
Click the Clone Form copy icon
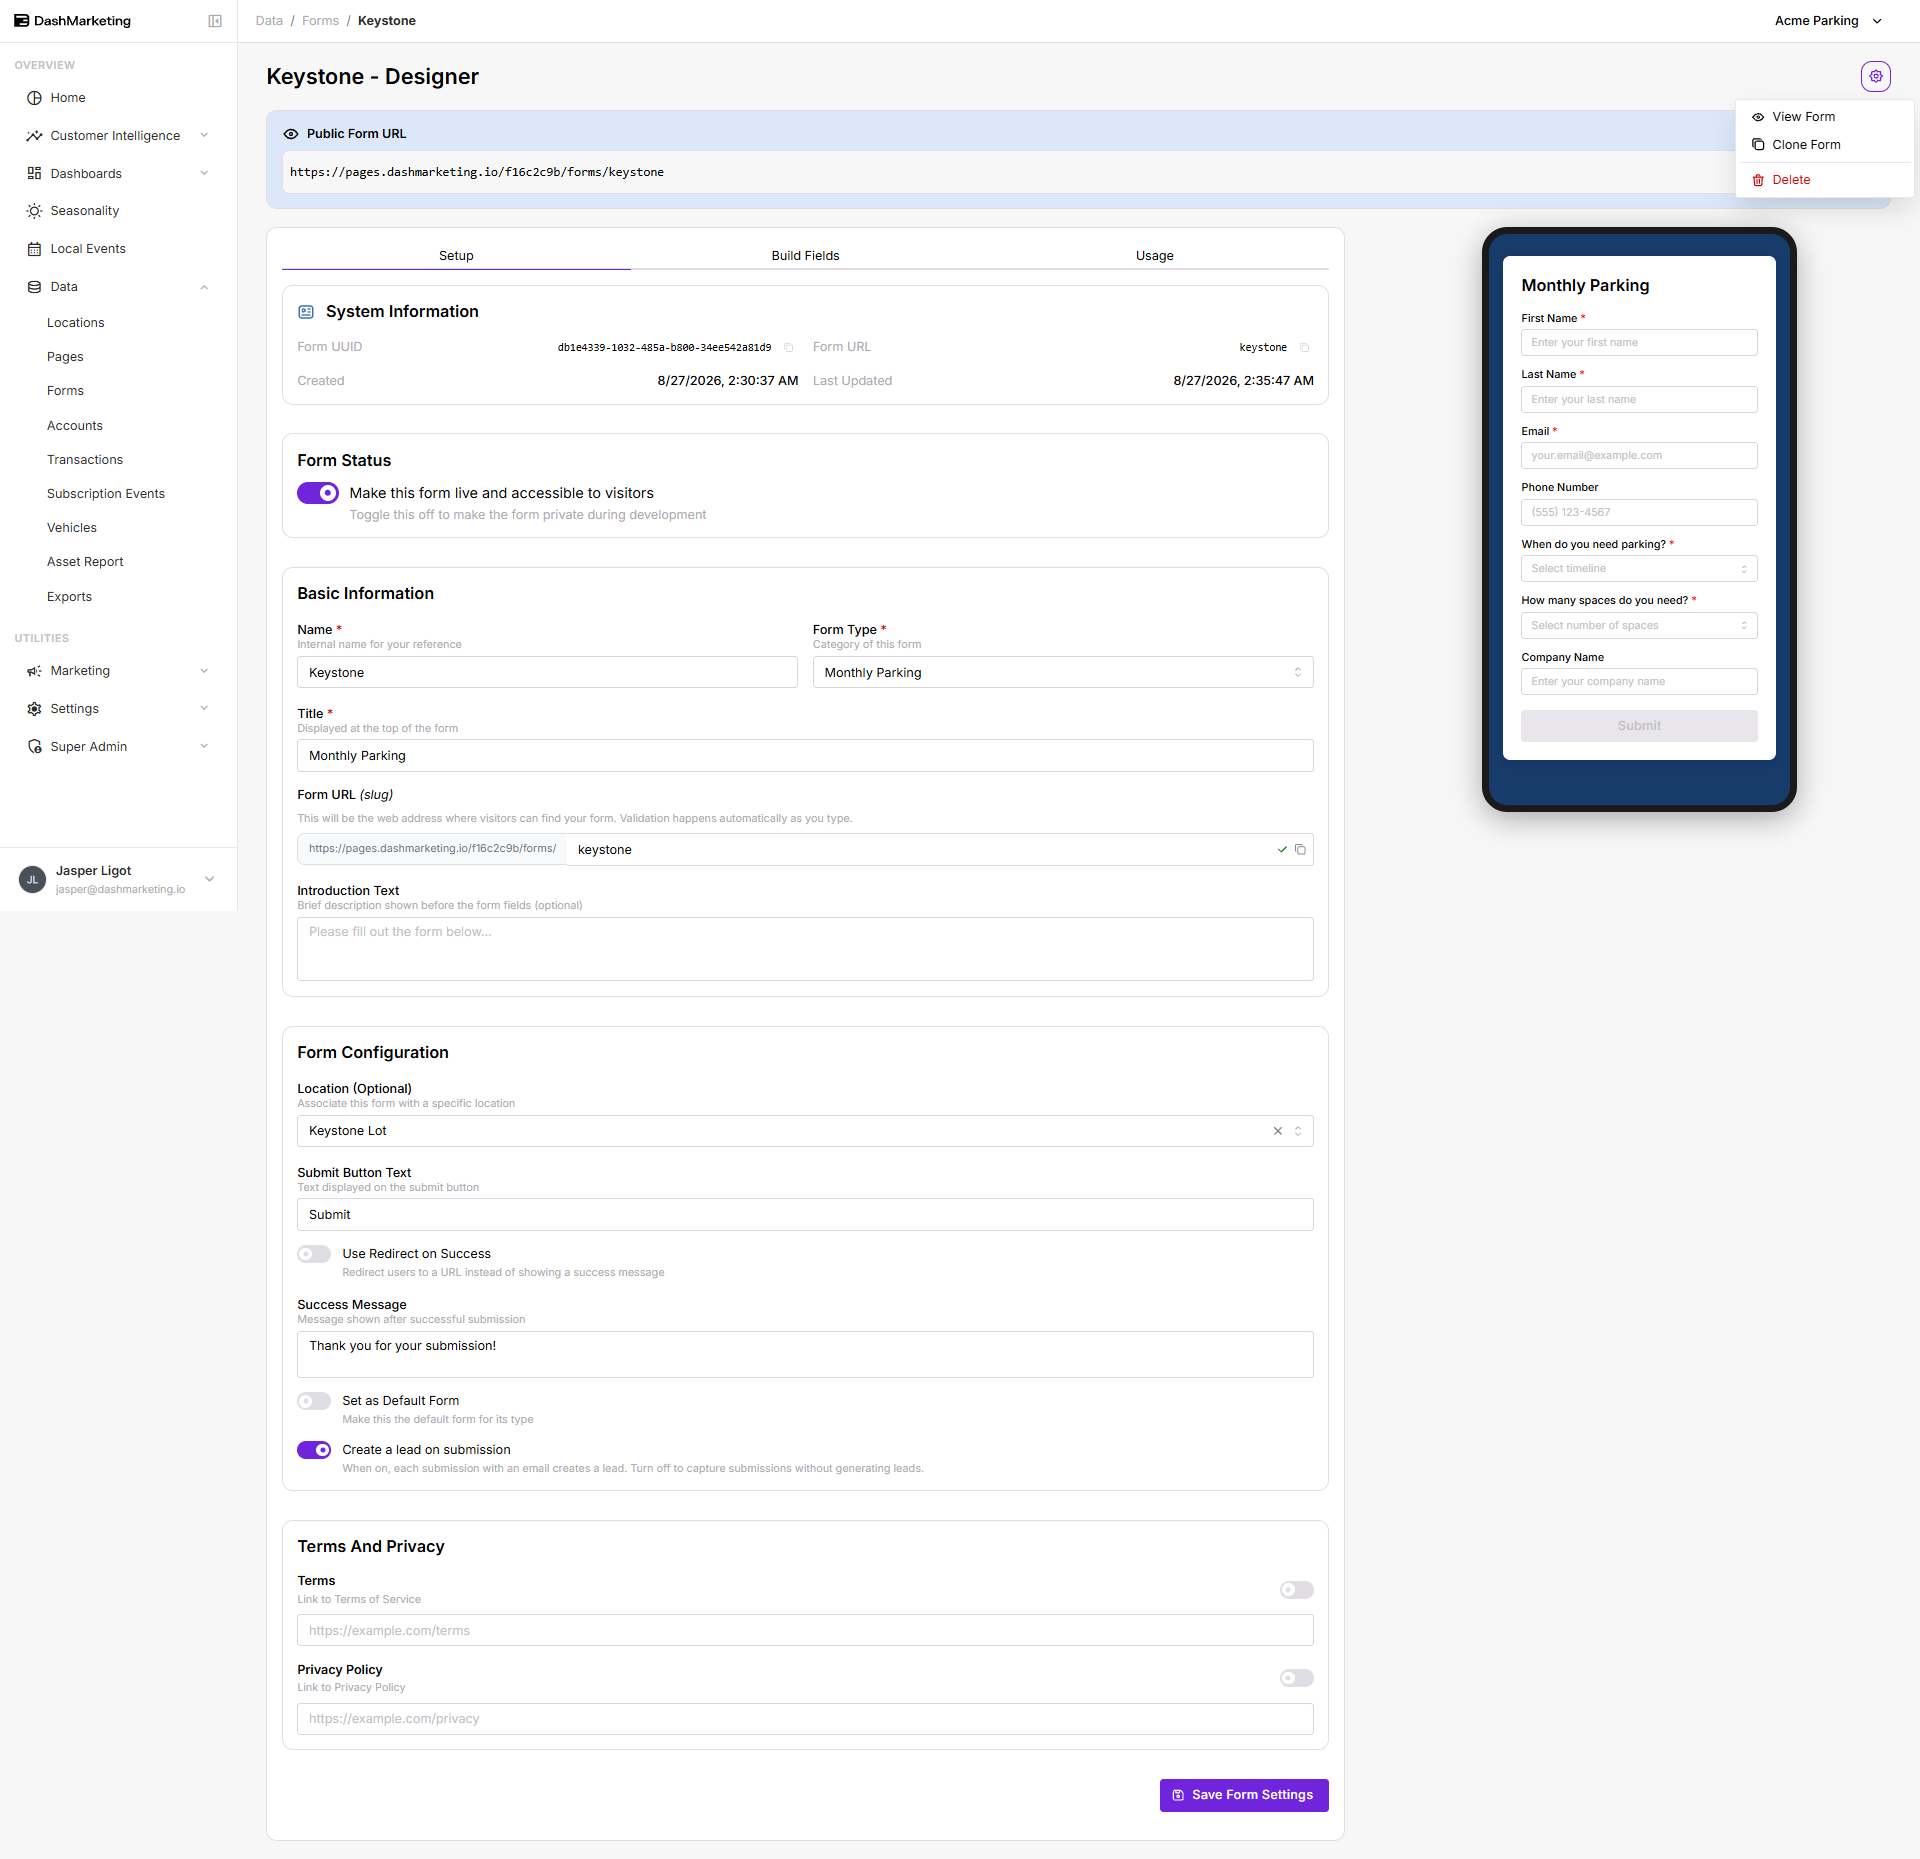(1757, 145)
